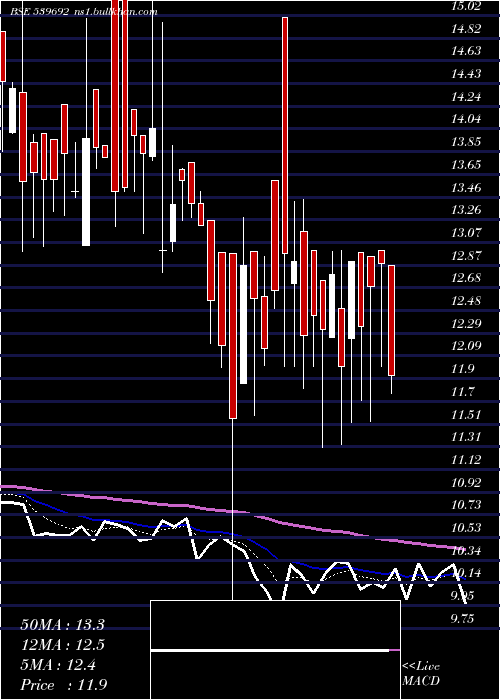Image resolution: width=500 pixels, height=700 pixels.
Task: Click the 12.29 price axis label
Action: (466, 324)
